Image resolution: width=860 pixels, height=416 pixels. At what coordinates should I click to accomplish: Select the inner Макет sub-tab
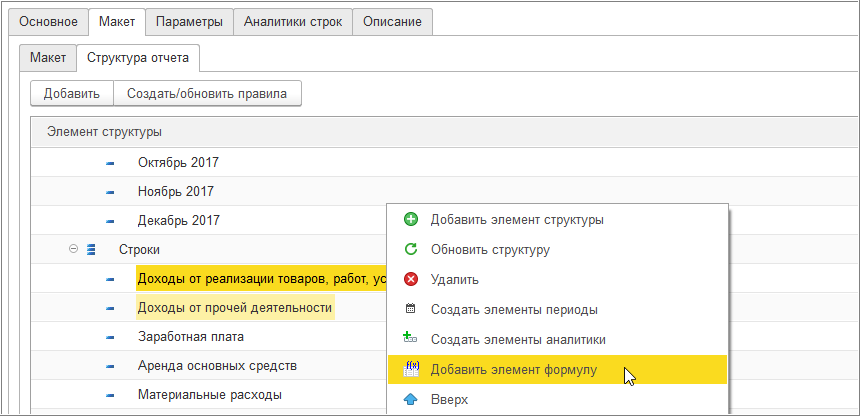coord(48,58)
